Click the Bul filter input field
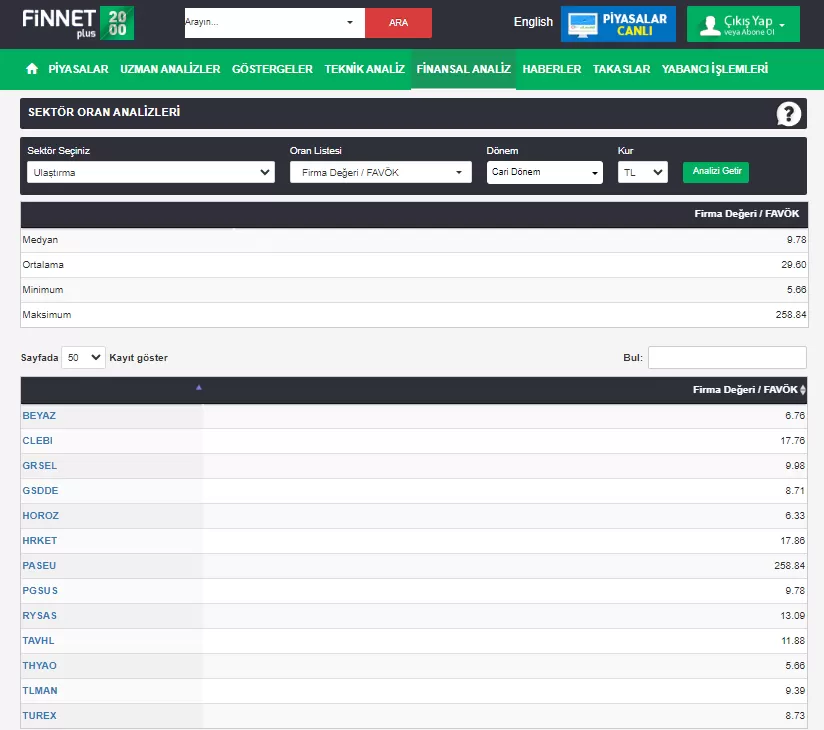This screenshot has height=730, width=824. click(x=727, y=357)
